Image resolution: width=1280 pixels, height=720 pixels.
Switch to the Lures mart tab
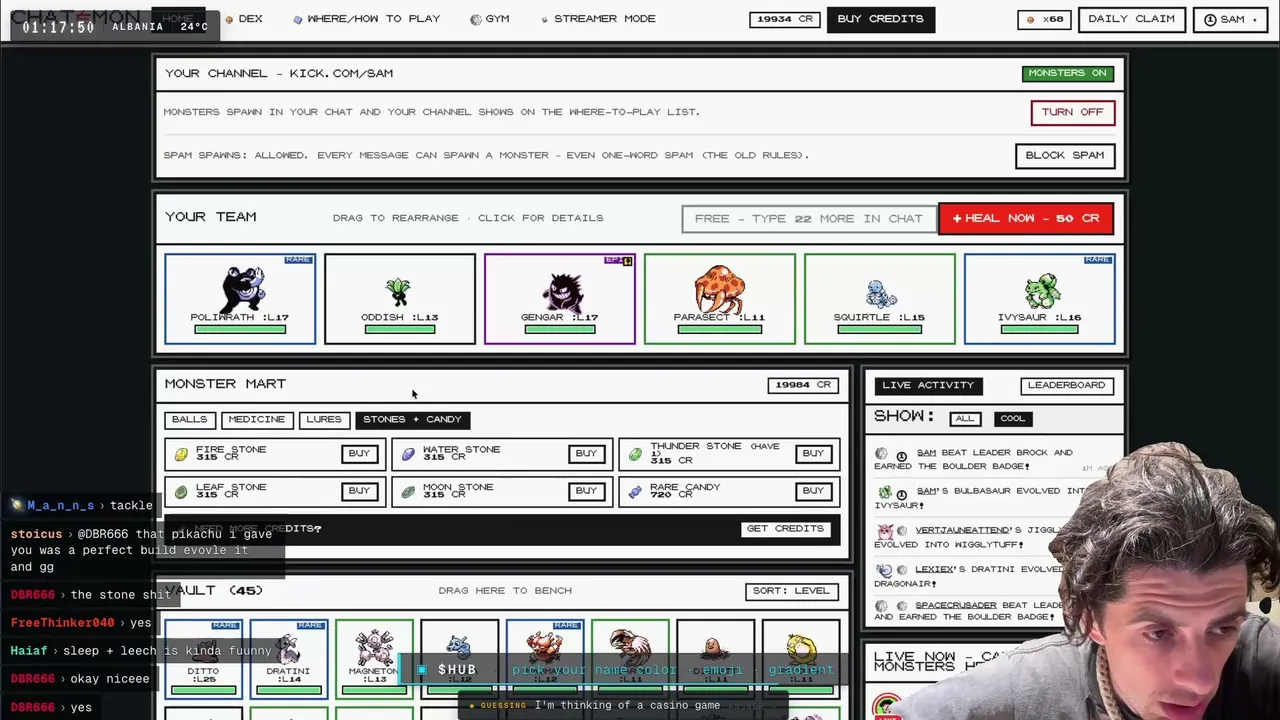point(323,420)
